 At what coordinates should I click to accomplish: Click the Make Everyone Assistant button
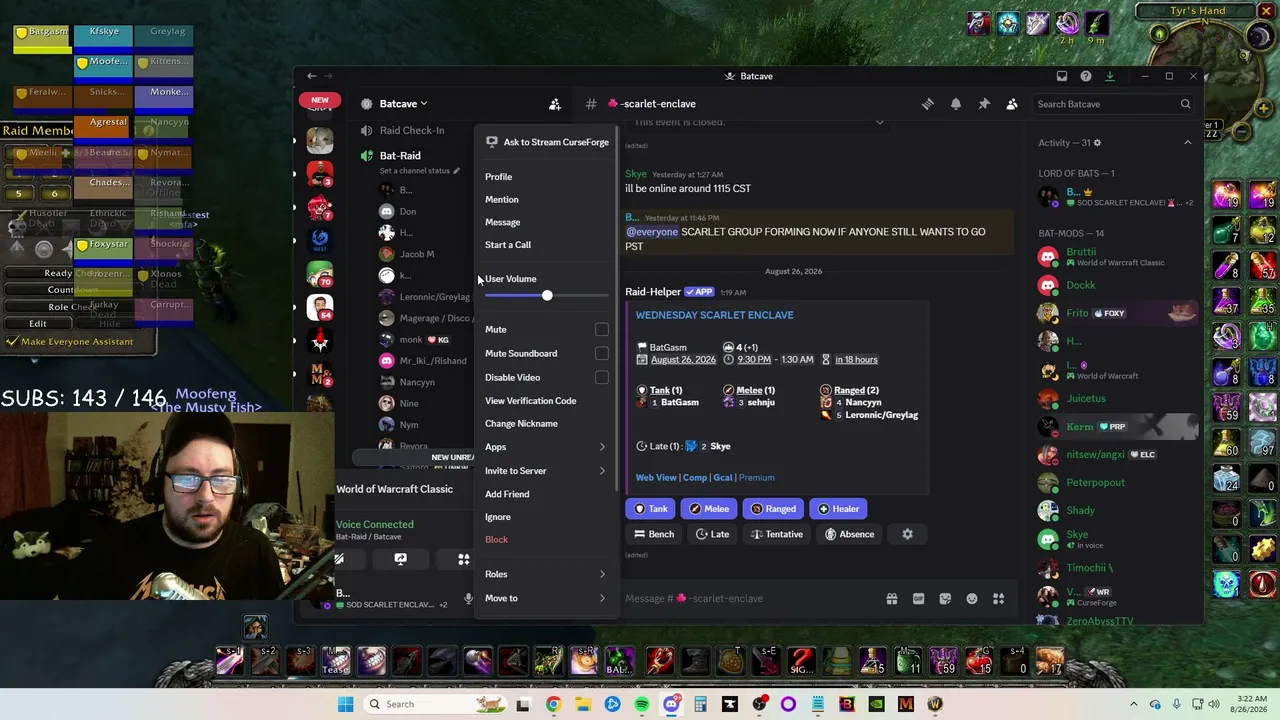point(77,342)
